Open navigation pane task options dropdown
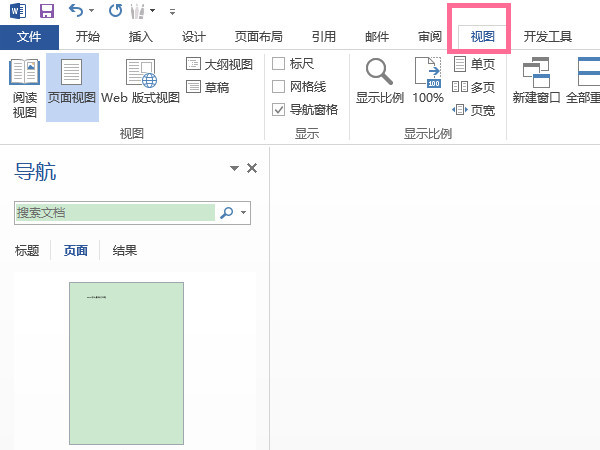The image size is (600, 450). (234, 169)
